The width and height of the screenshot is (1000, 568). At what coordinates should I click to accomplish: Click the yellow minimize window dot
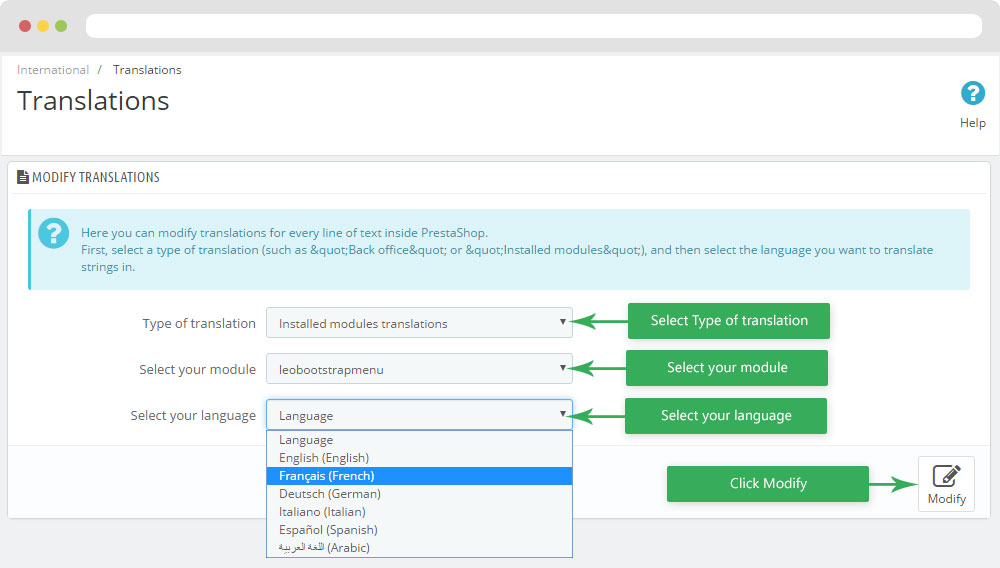(43, 26)
